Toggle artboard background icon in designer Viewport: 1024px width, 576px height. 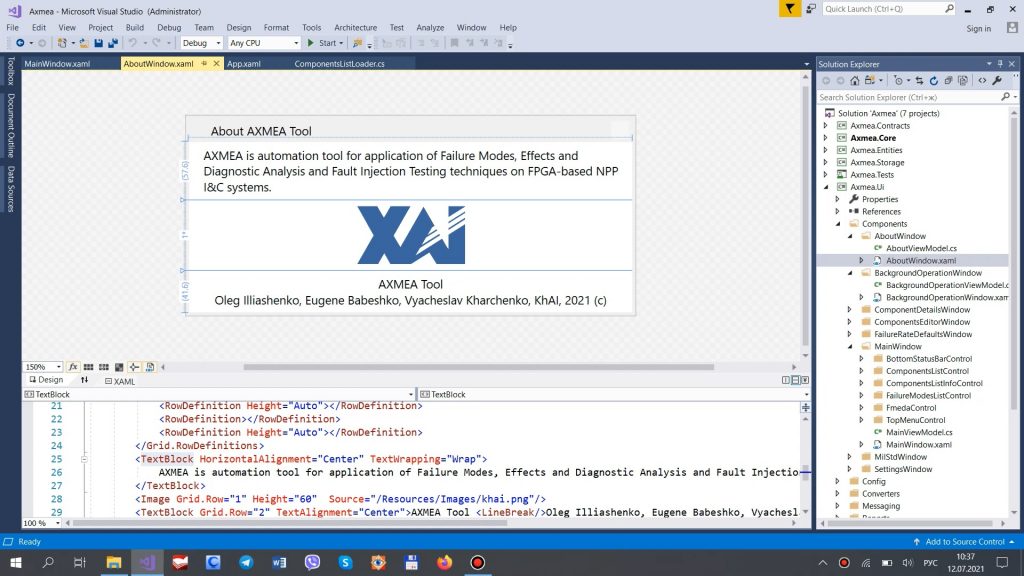119,367
